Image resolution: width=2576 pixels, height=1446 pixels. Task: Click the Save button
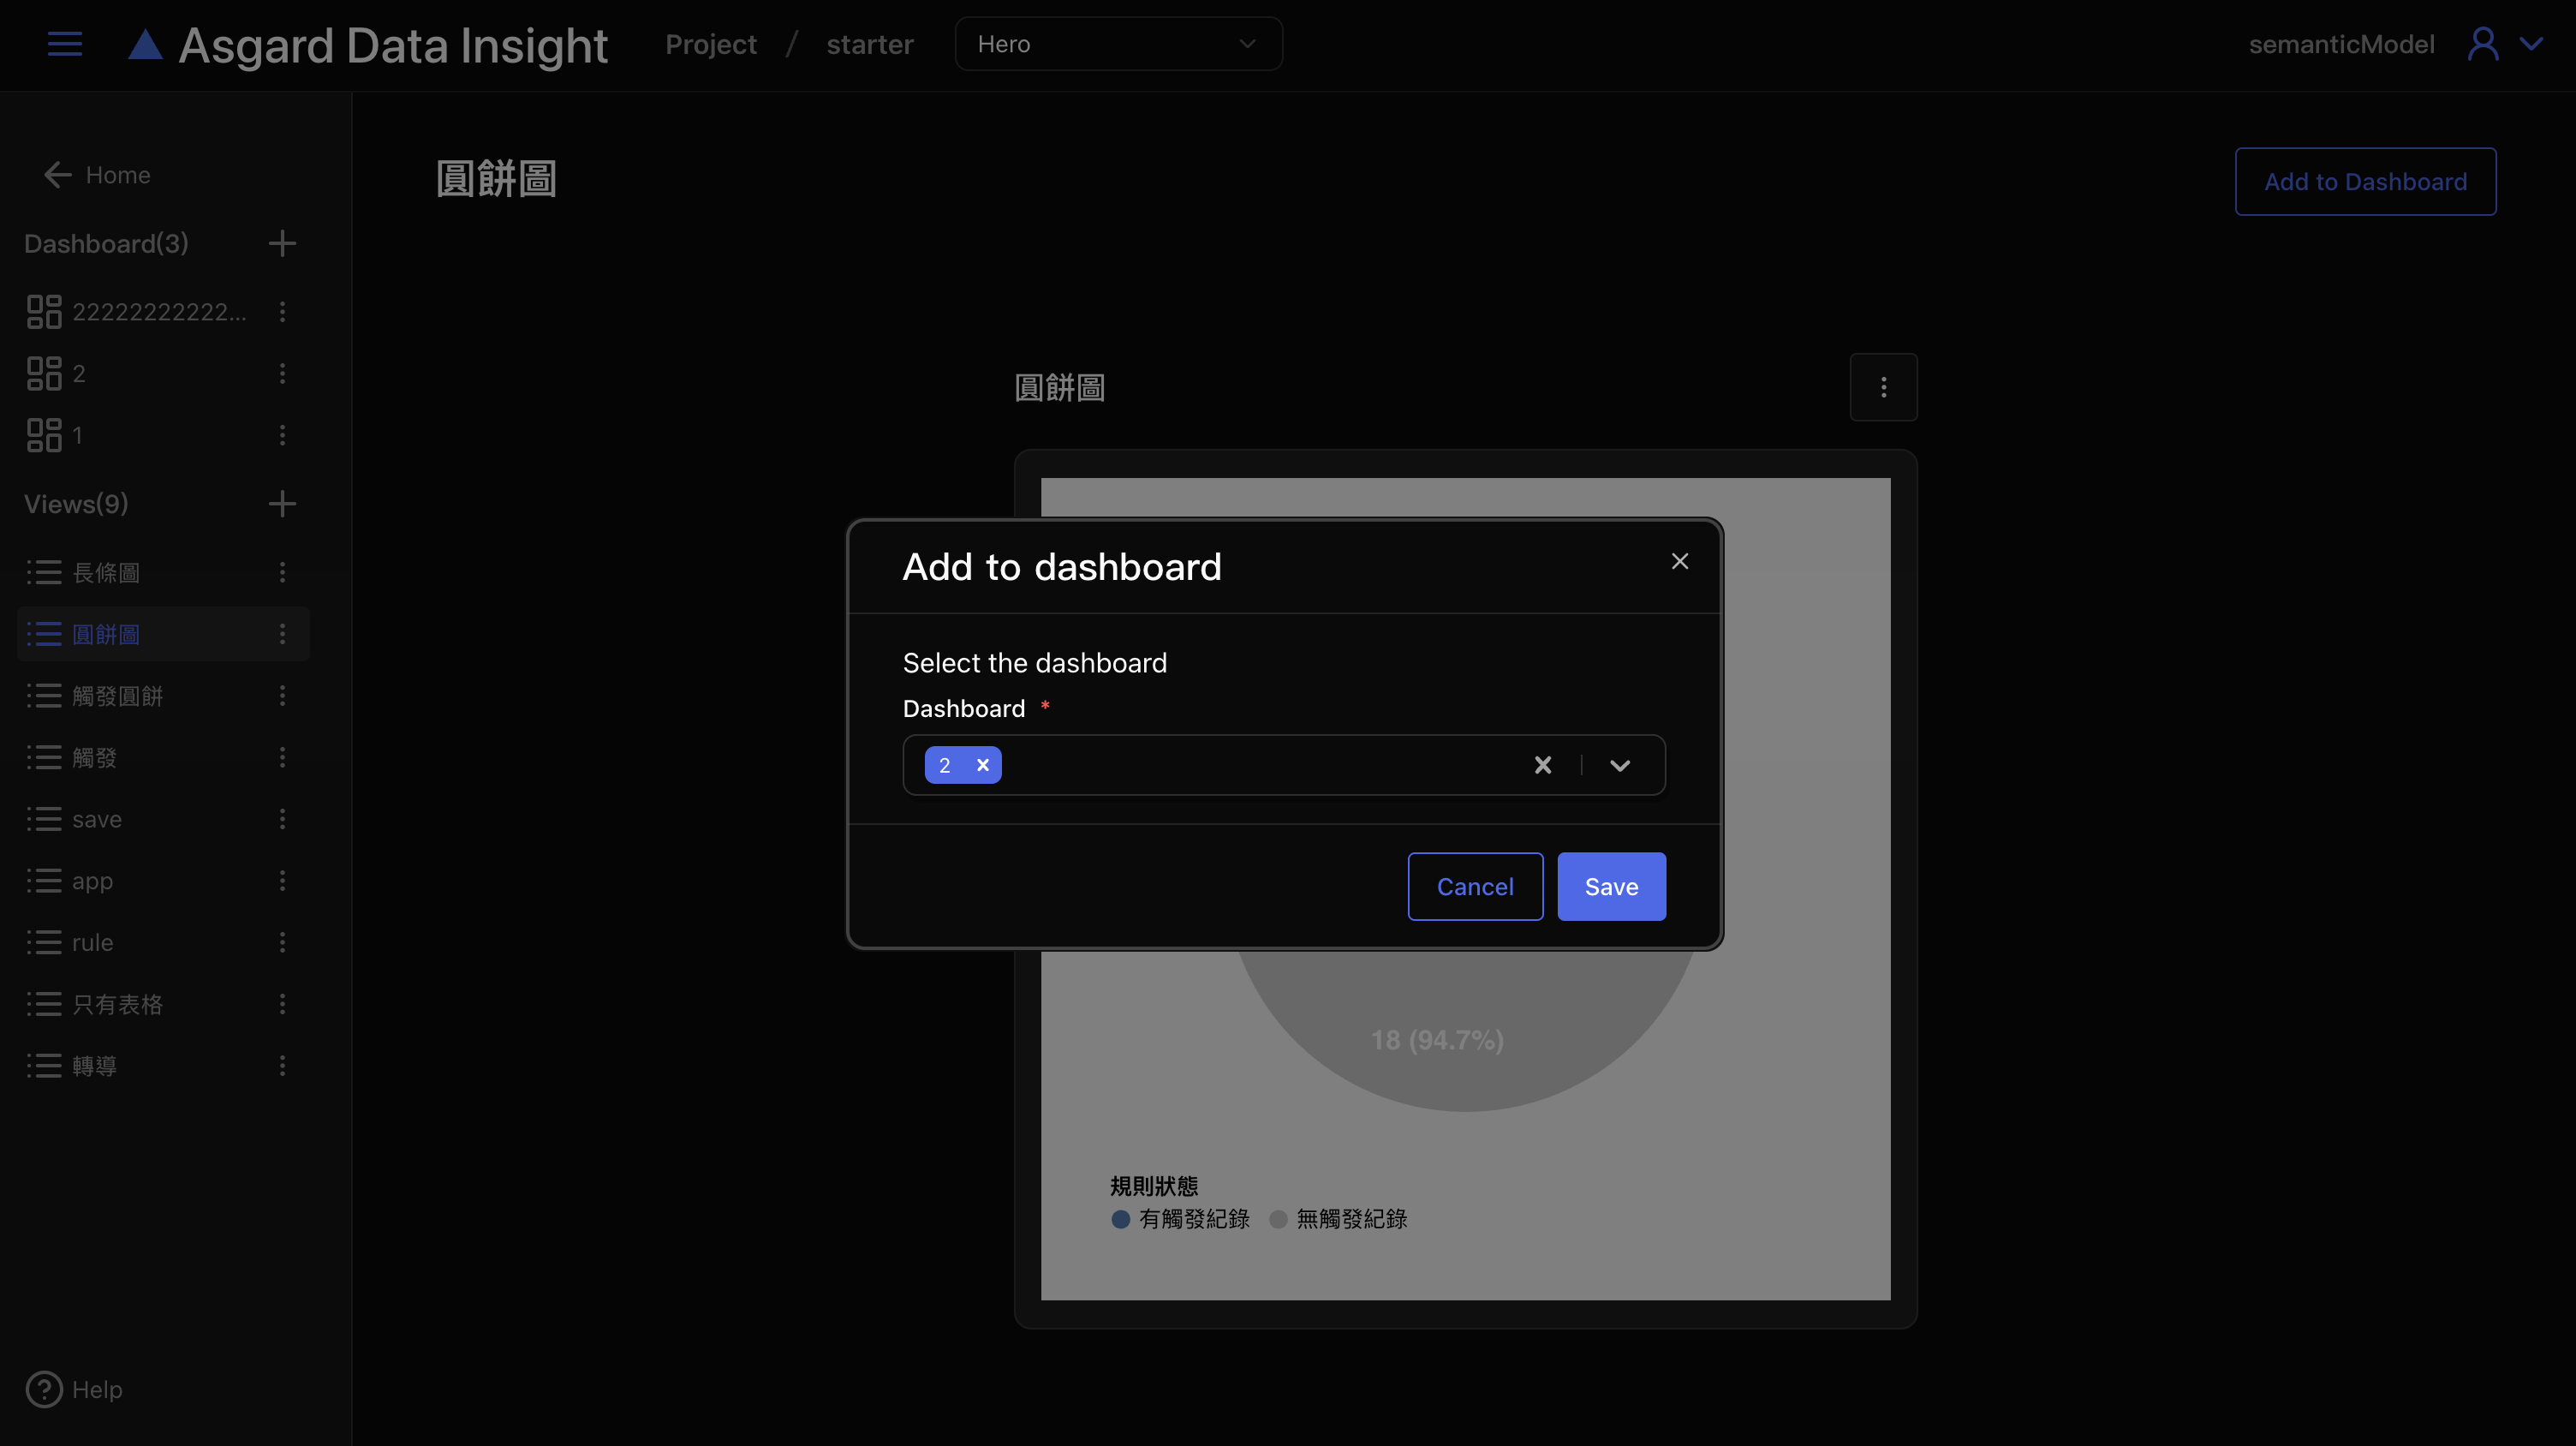pyautogui.click(x=1611, y=886)
